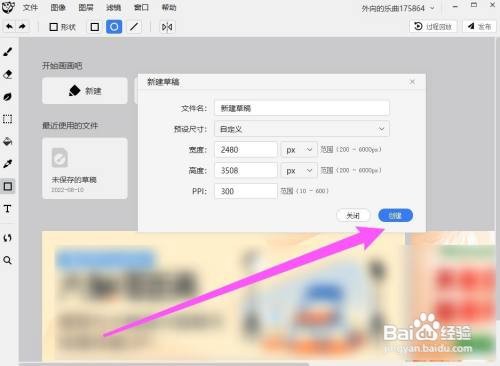Open the 高度 unit px dropdown
The width and height of the screenshot is (500, 366).
[299, 170]
